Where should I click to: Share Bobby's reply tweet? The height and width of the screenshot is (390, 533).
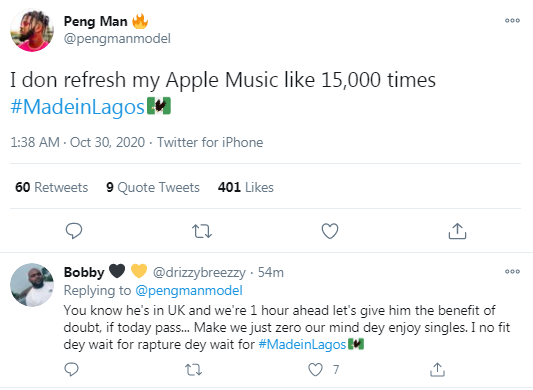[x=437, y=370]
